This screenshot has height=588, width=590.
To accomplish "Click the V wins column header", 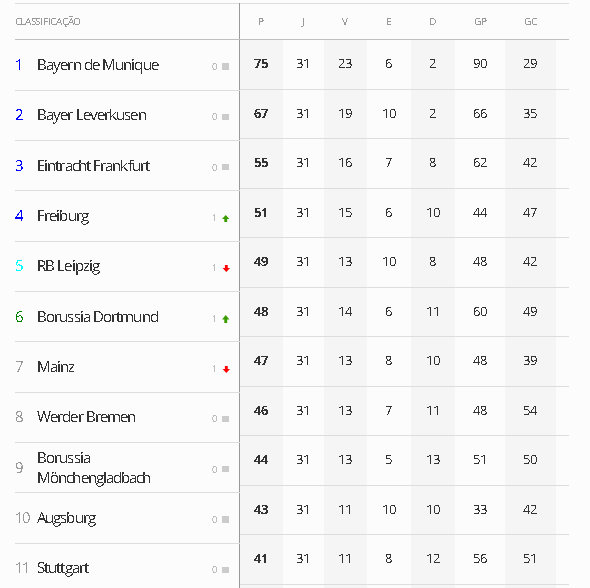I will tap(345, 22).
